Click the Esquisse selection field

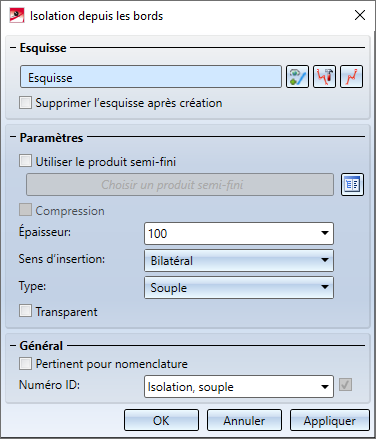click(151, 77)
